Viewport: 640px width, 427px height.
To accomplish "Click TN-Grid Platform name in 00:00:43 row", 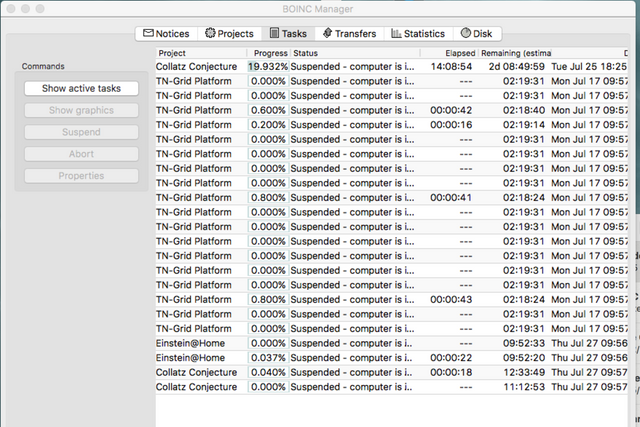I will (193, 300).
